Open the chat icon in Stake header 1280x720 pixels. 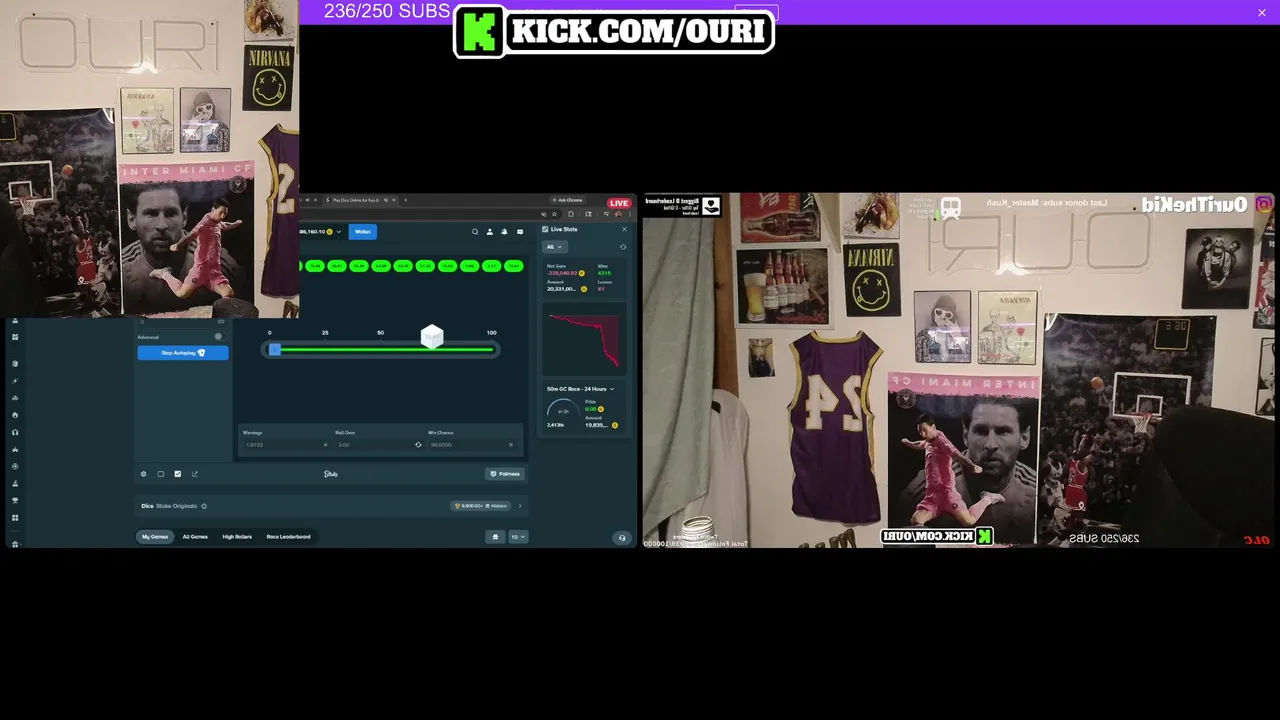(x=519, y=232)
